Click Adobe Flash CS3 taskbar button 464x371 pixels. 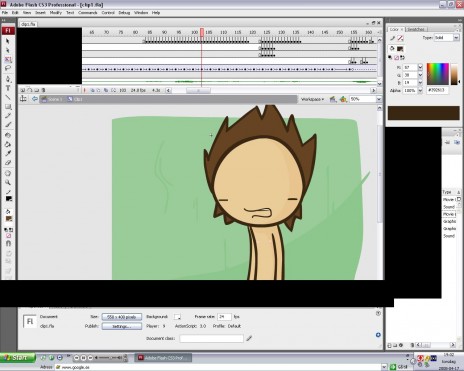click(x=163, y=358)
